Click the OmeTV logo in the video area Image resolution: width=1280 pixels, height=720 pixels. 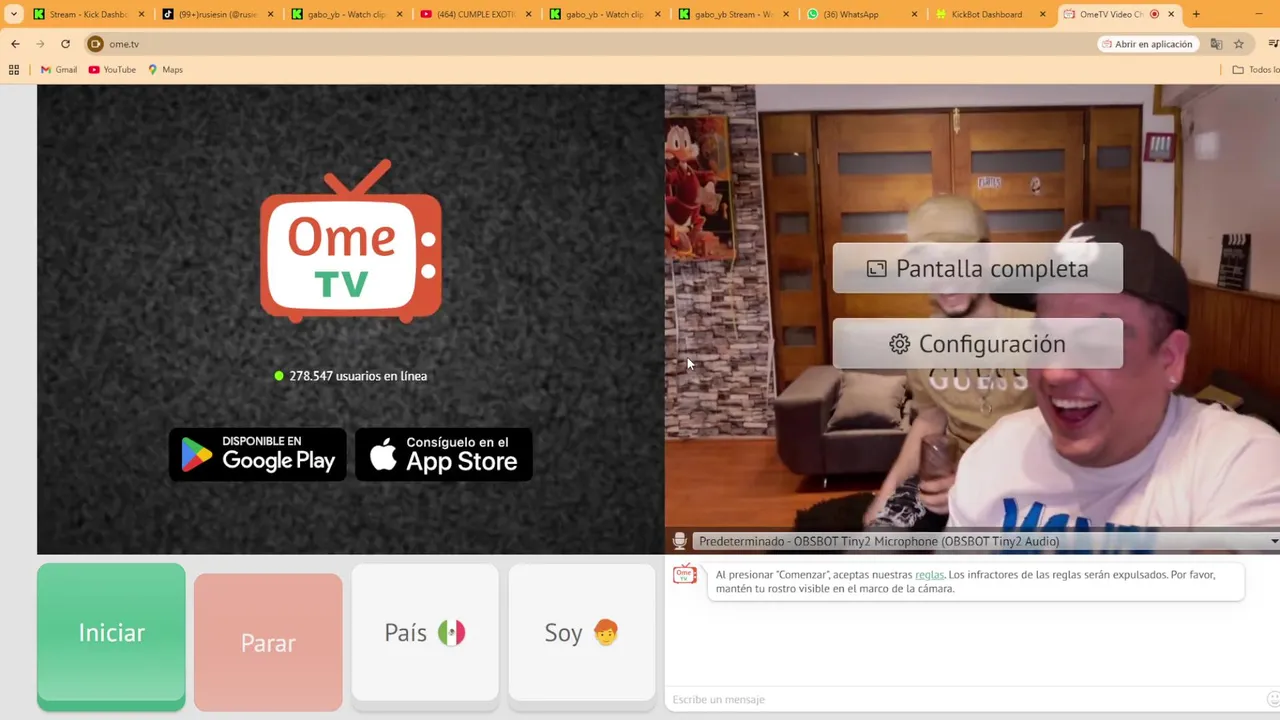point(351,242)
